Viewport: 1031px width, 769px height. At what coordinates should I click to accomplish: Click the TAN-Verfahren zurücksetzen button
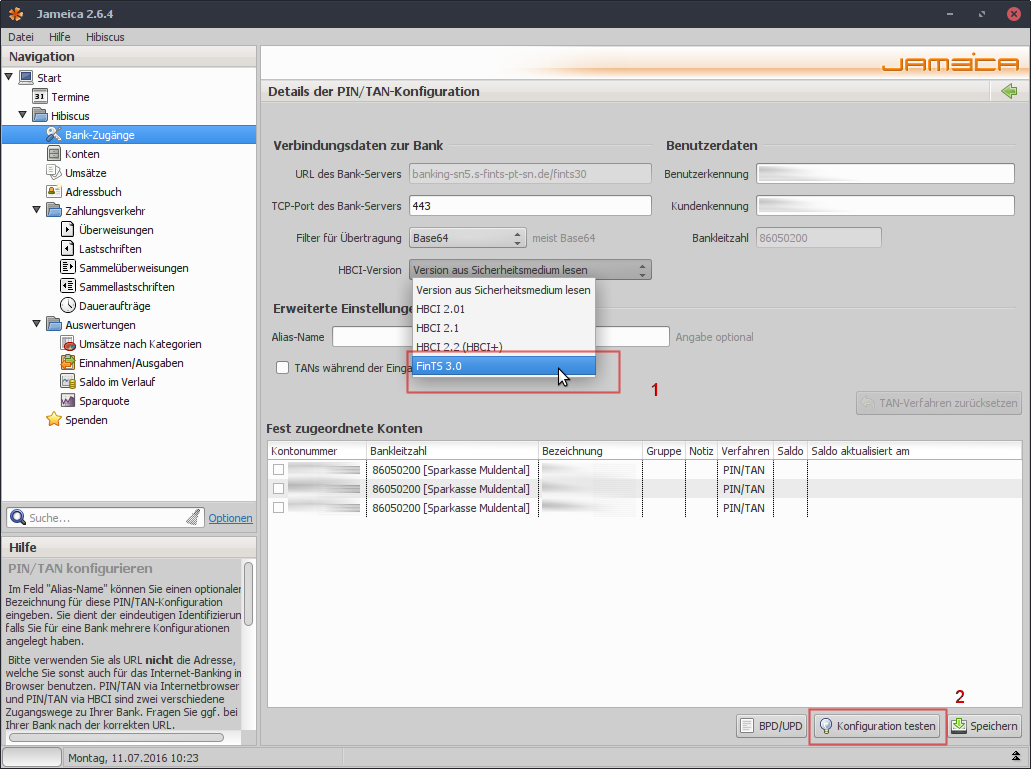click(939, 403)
